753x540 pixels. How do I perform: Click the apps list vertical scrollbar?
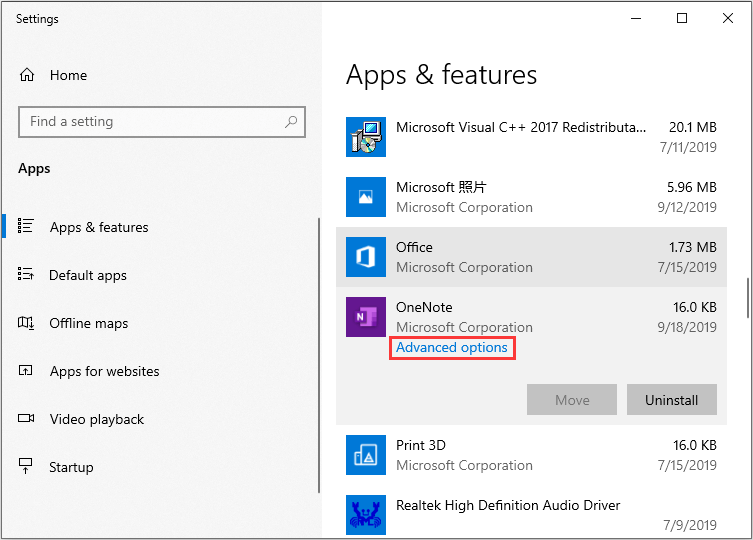coord(748,298)
